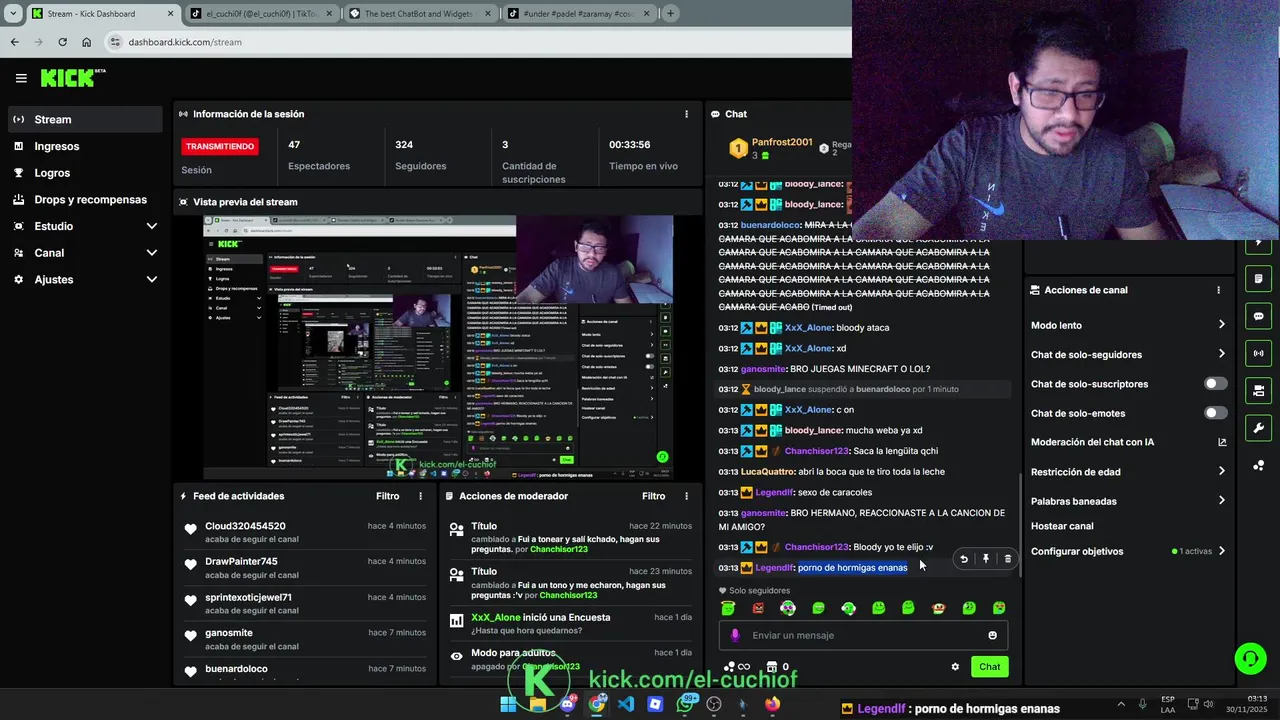This screenshot has height=720, width=1280.
Task: Open external link icon for Moderación del chat con IA
Action: click(1222, 442)
